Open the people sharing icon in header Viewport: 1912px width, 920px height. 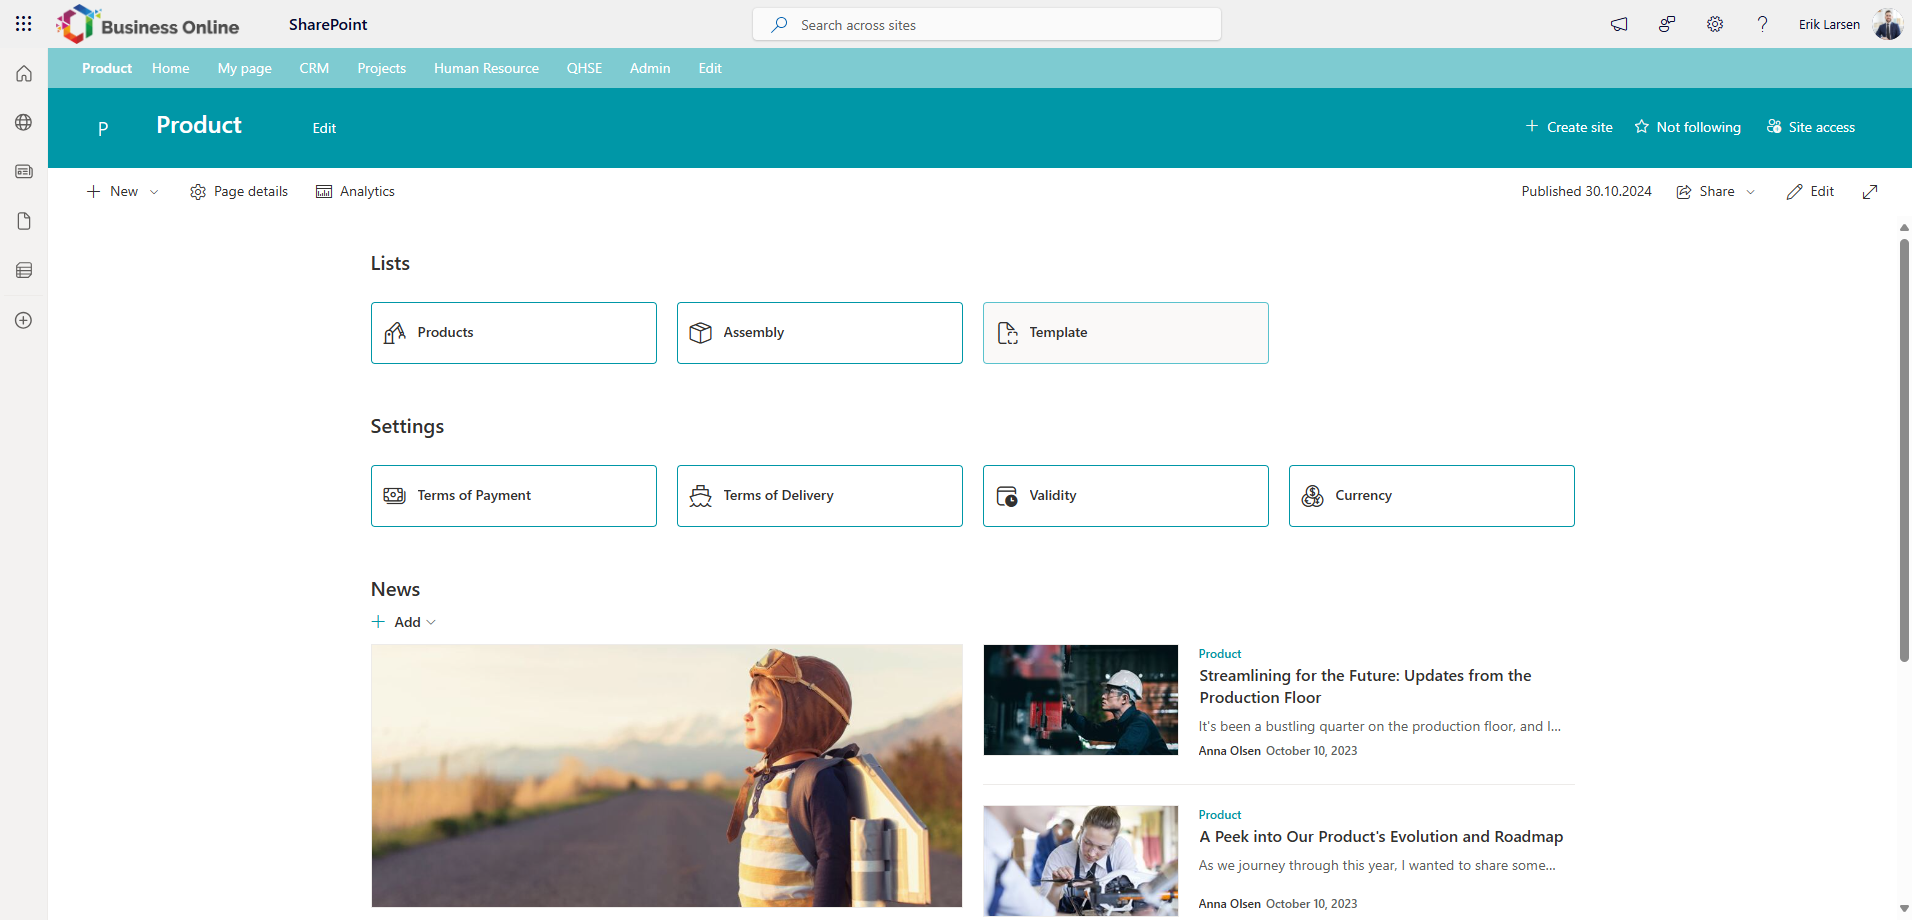pos(1667,24)
